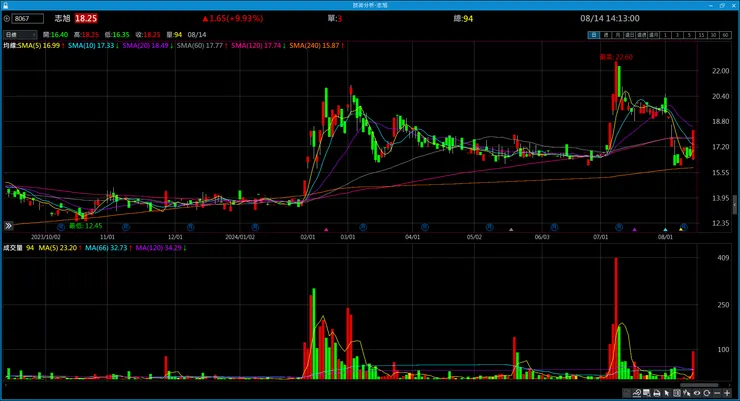Click the lowest price label 12.45
740x401 pixels.
[x=85, y=226]
